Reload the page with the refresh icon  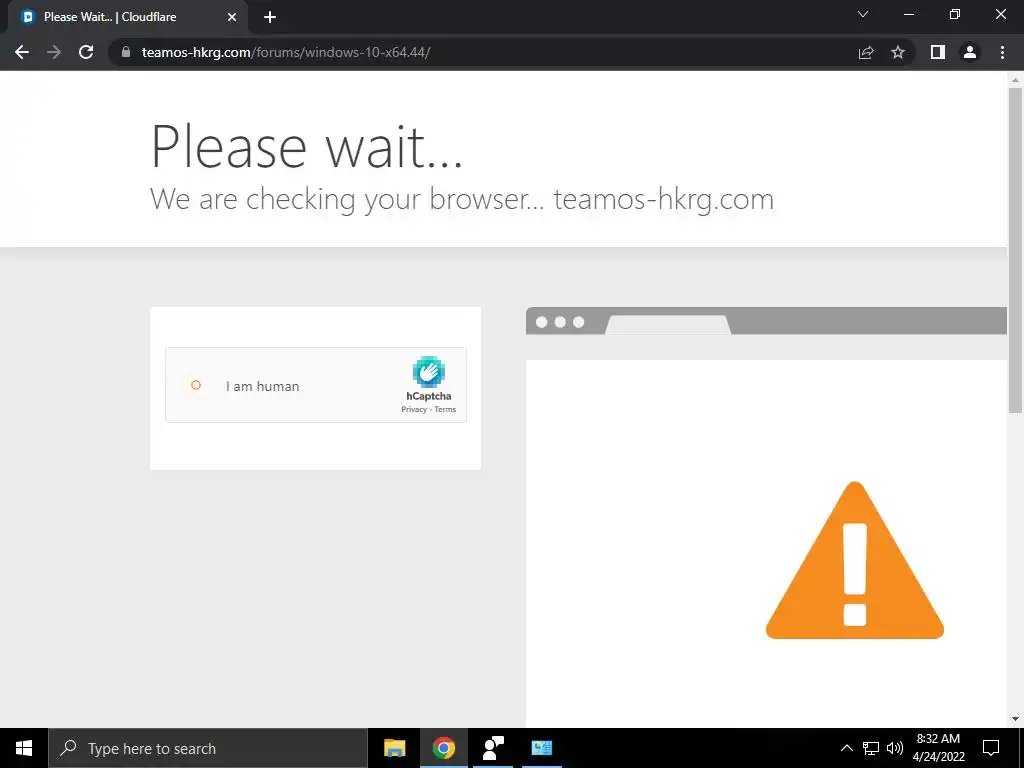(86, 52)
